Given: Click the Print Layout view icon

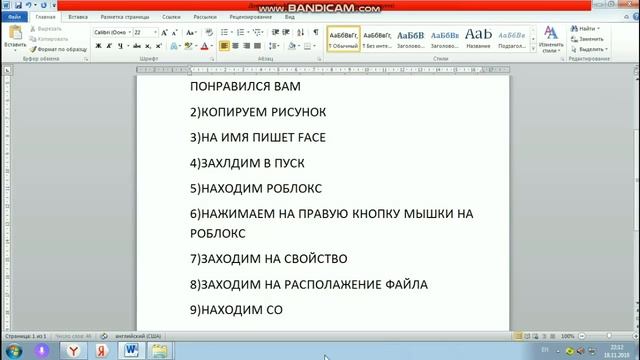Looking at the screenshot, I should point(518,336).
